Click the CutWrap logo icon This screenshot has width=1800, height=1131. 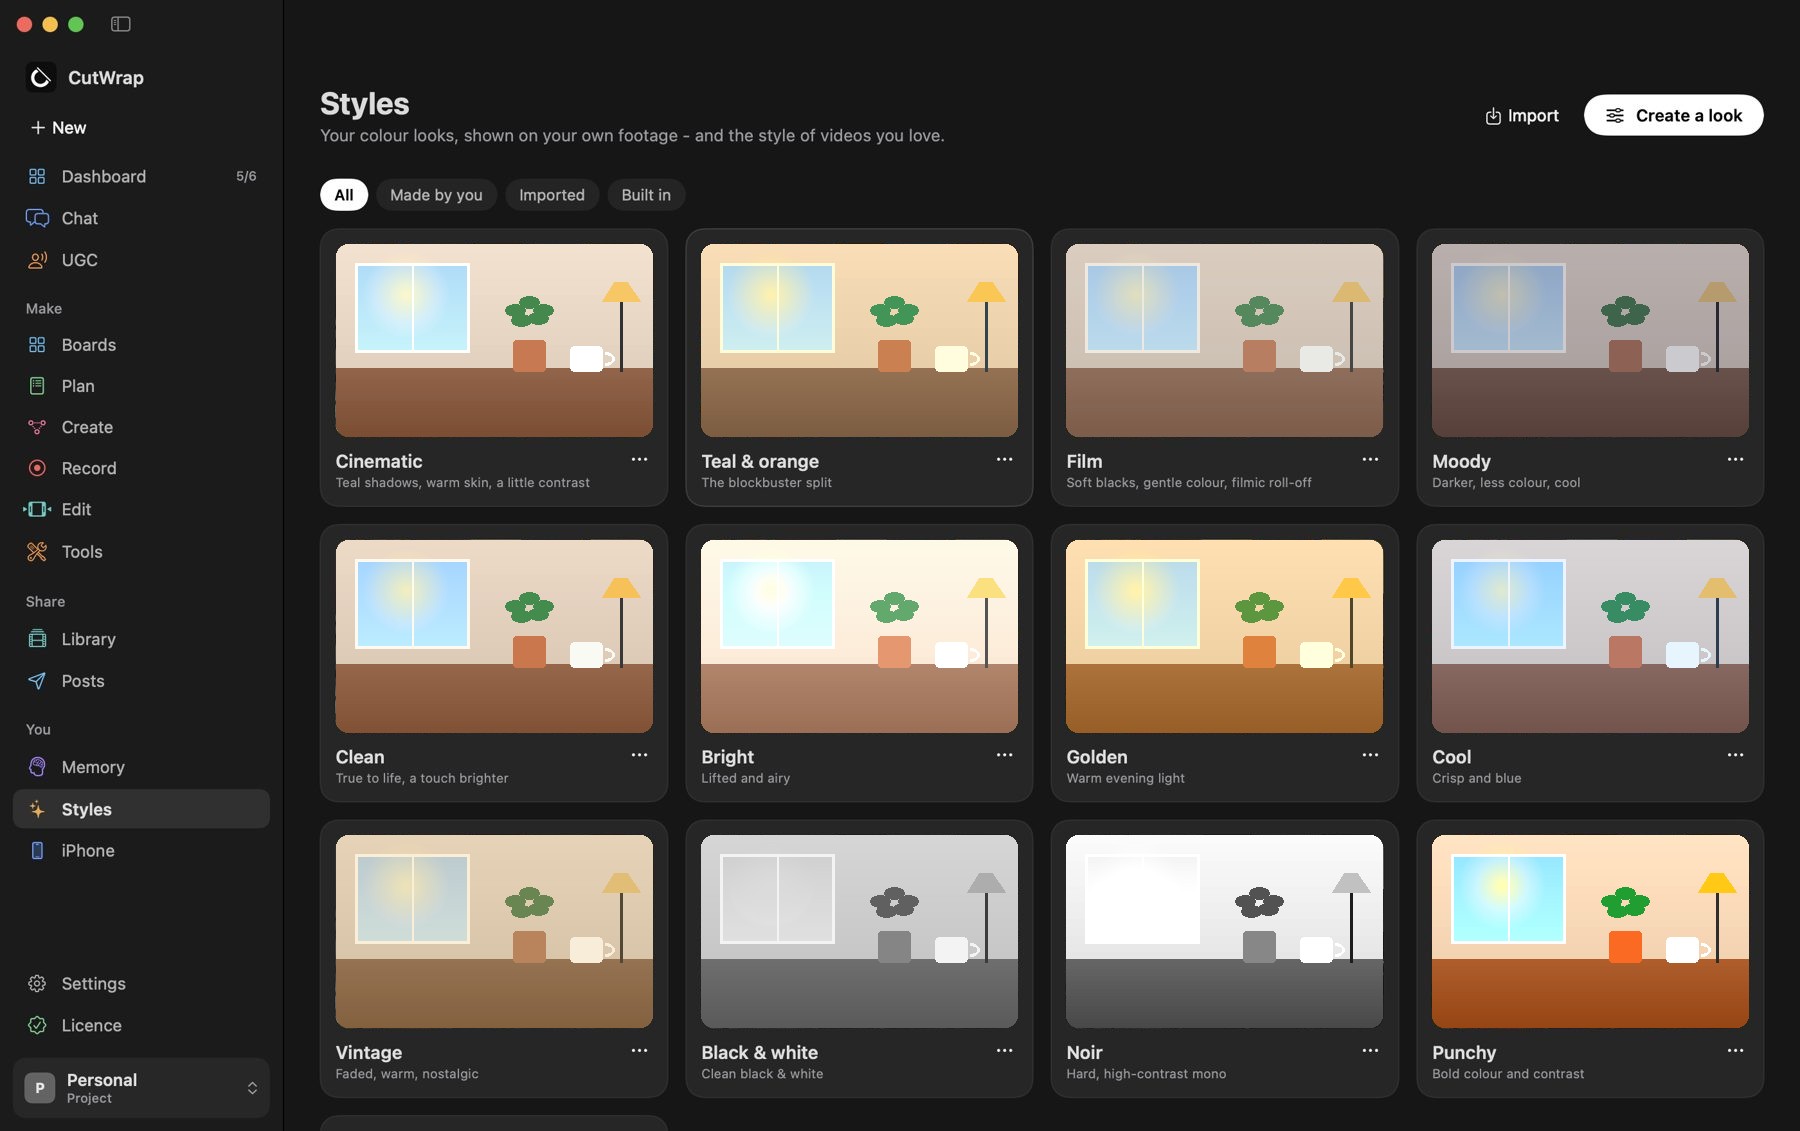tap(41, 77)
